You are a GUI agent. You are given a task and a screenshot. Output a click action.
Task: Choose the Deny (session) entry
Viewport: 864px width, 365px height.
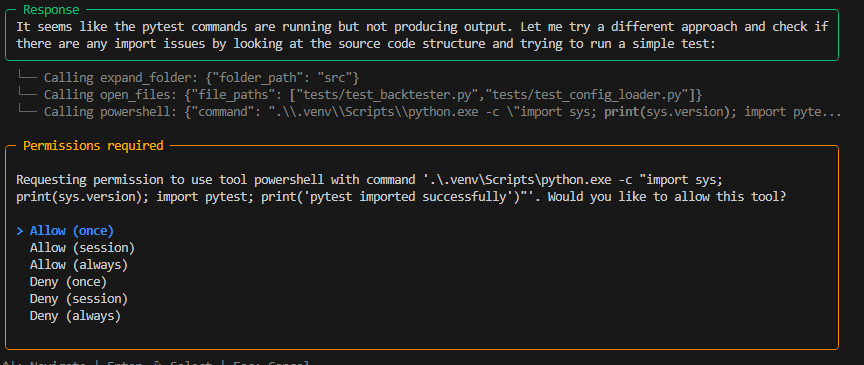[79, 299]
